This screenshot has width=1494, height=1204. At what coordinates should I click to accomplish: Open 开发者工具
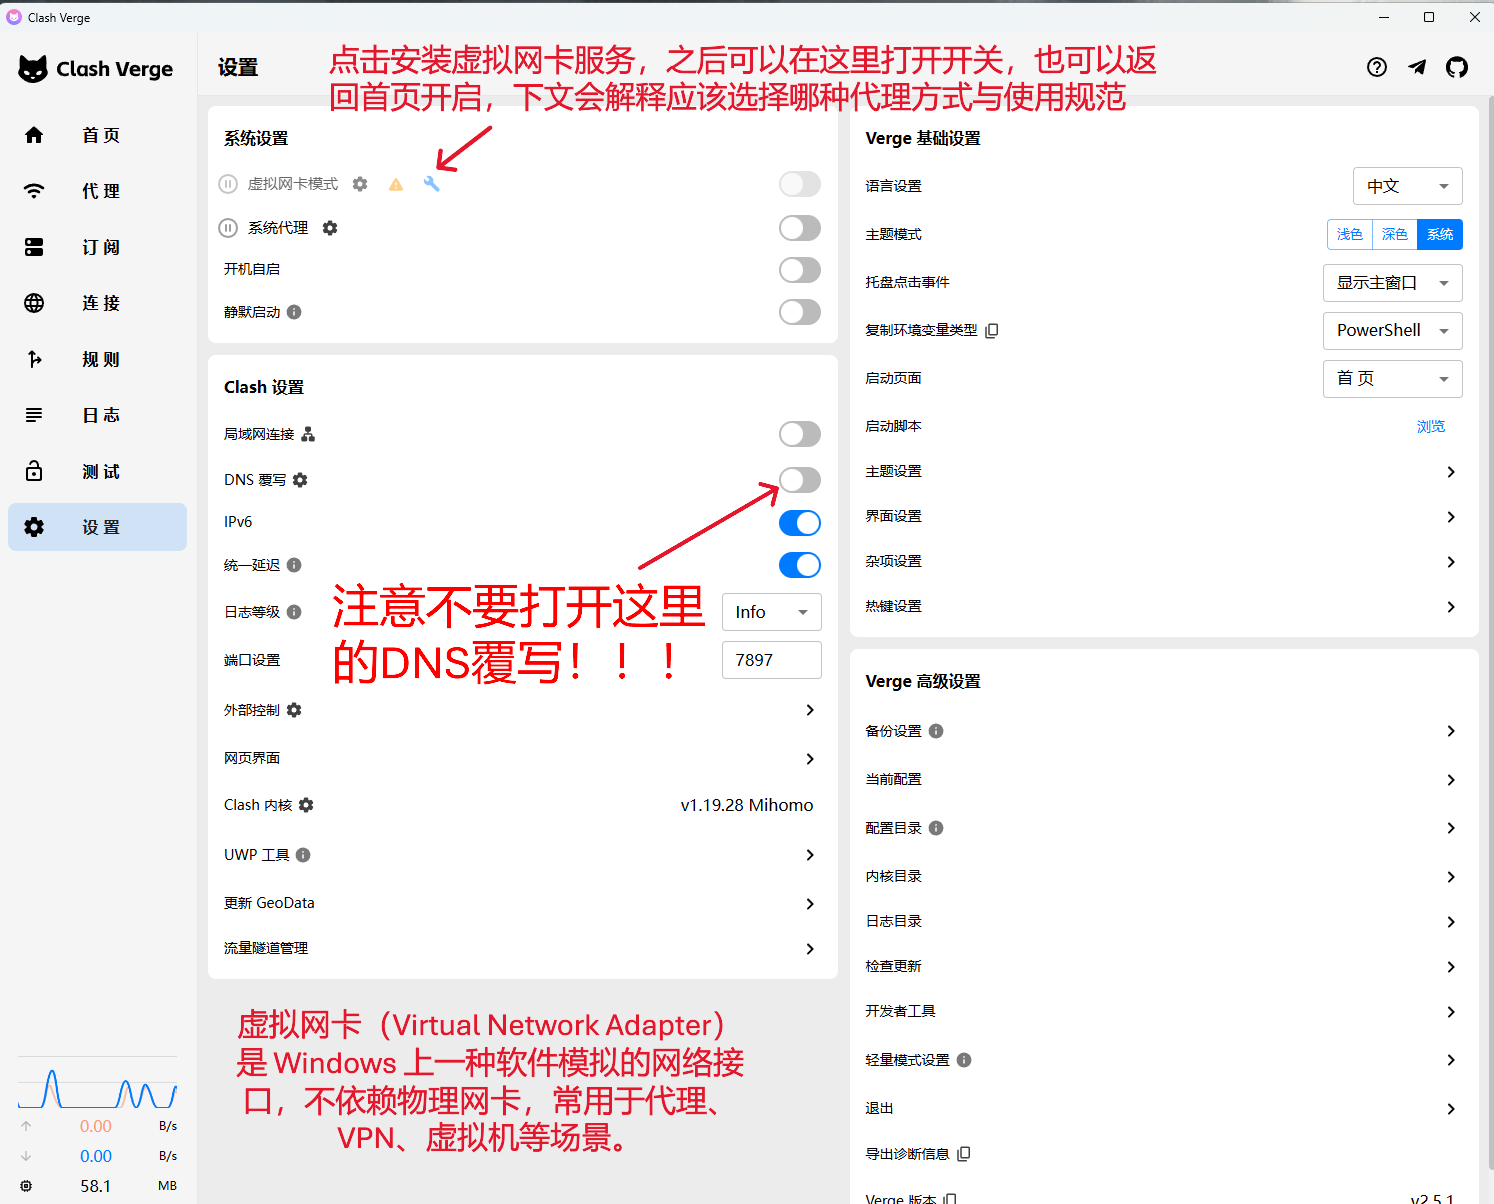tap(1164, 1012)
